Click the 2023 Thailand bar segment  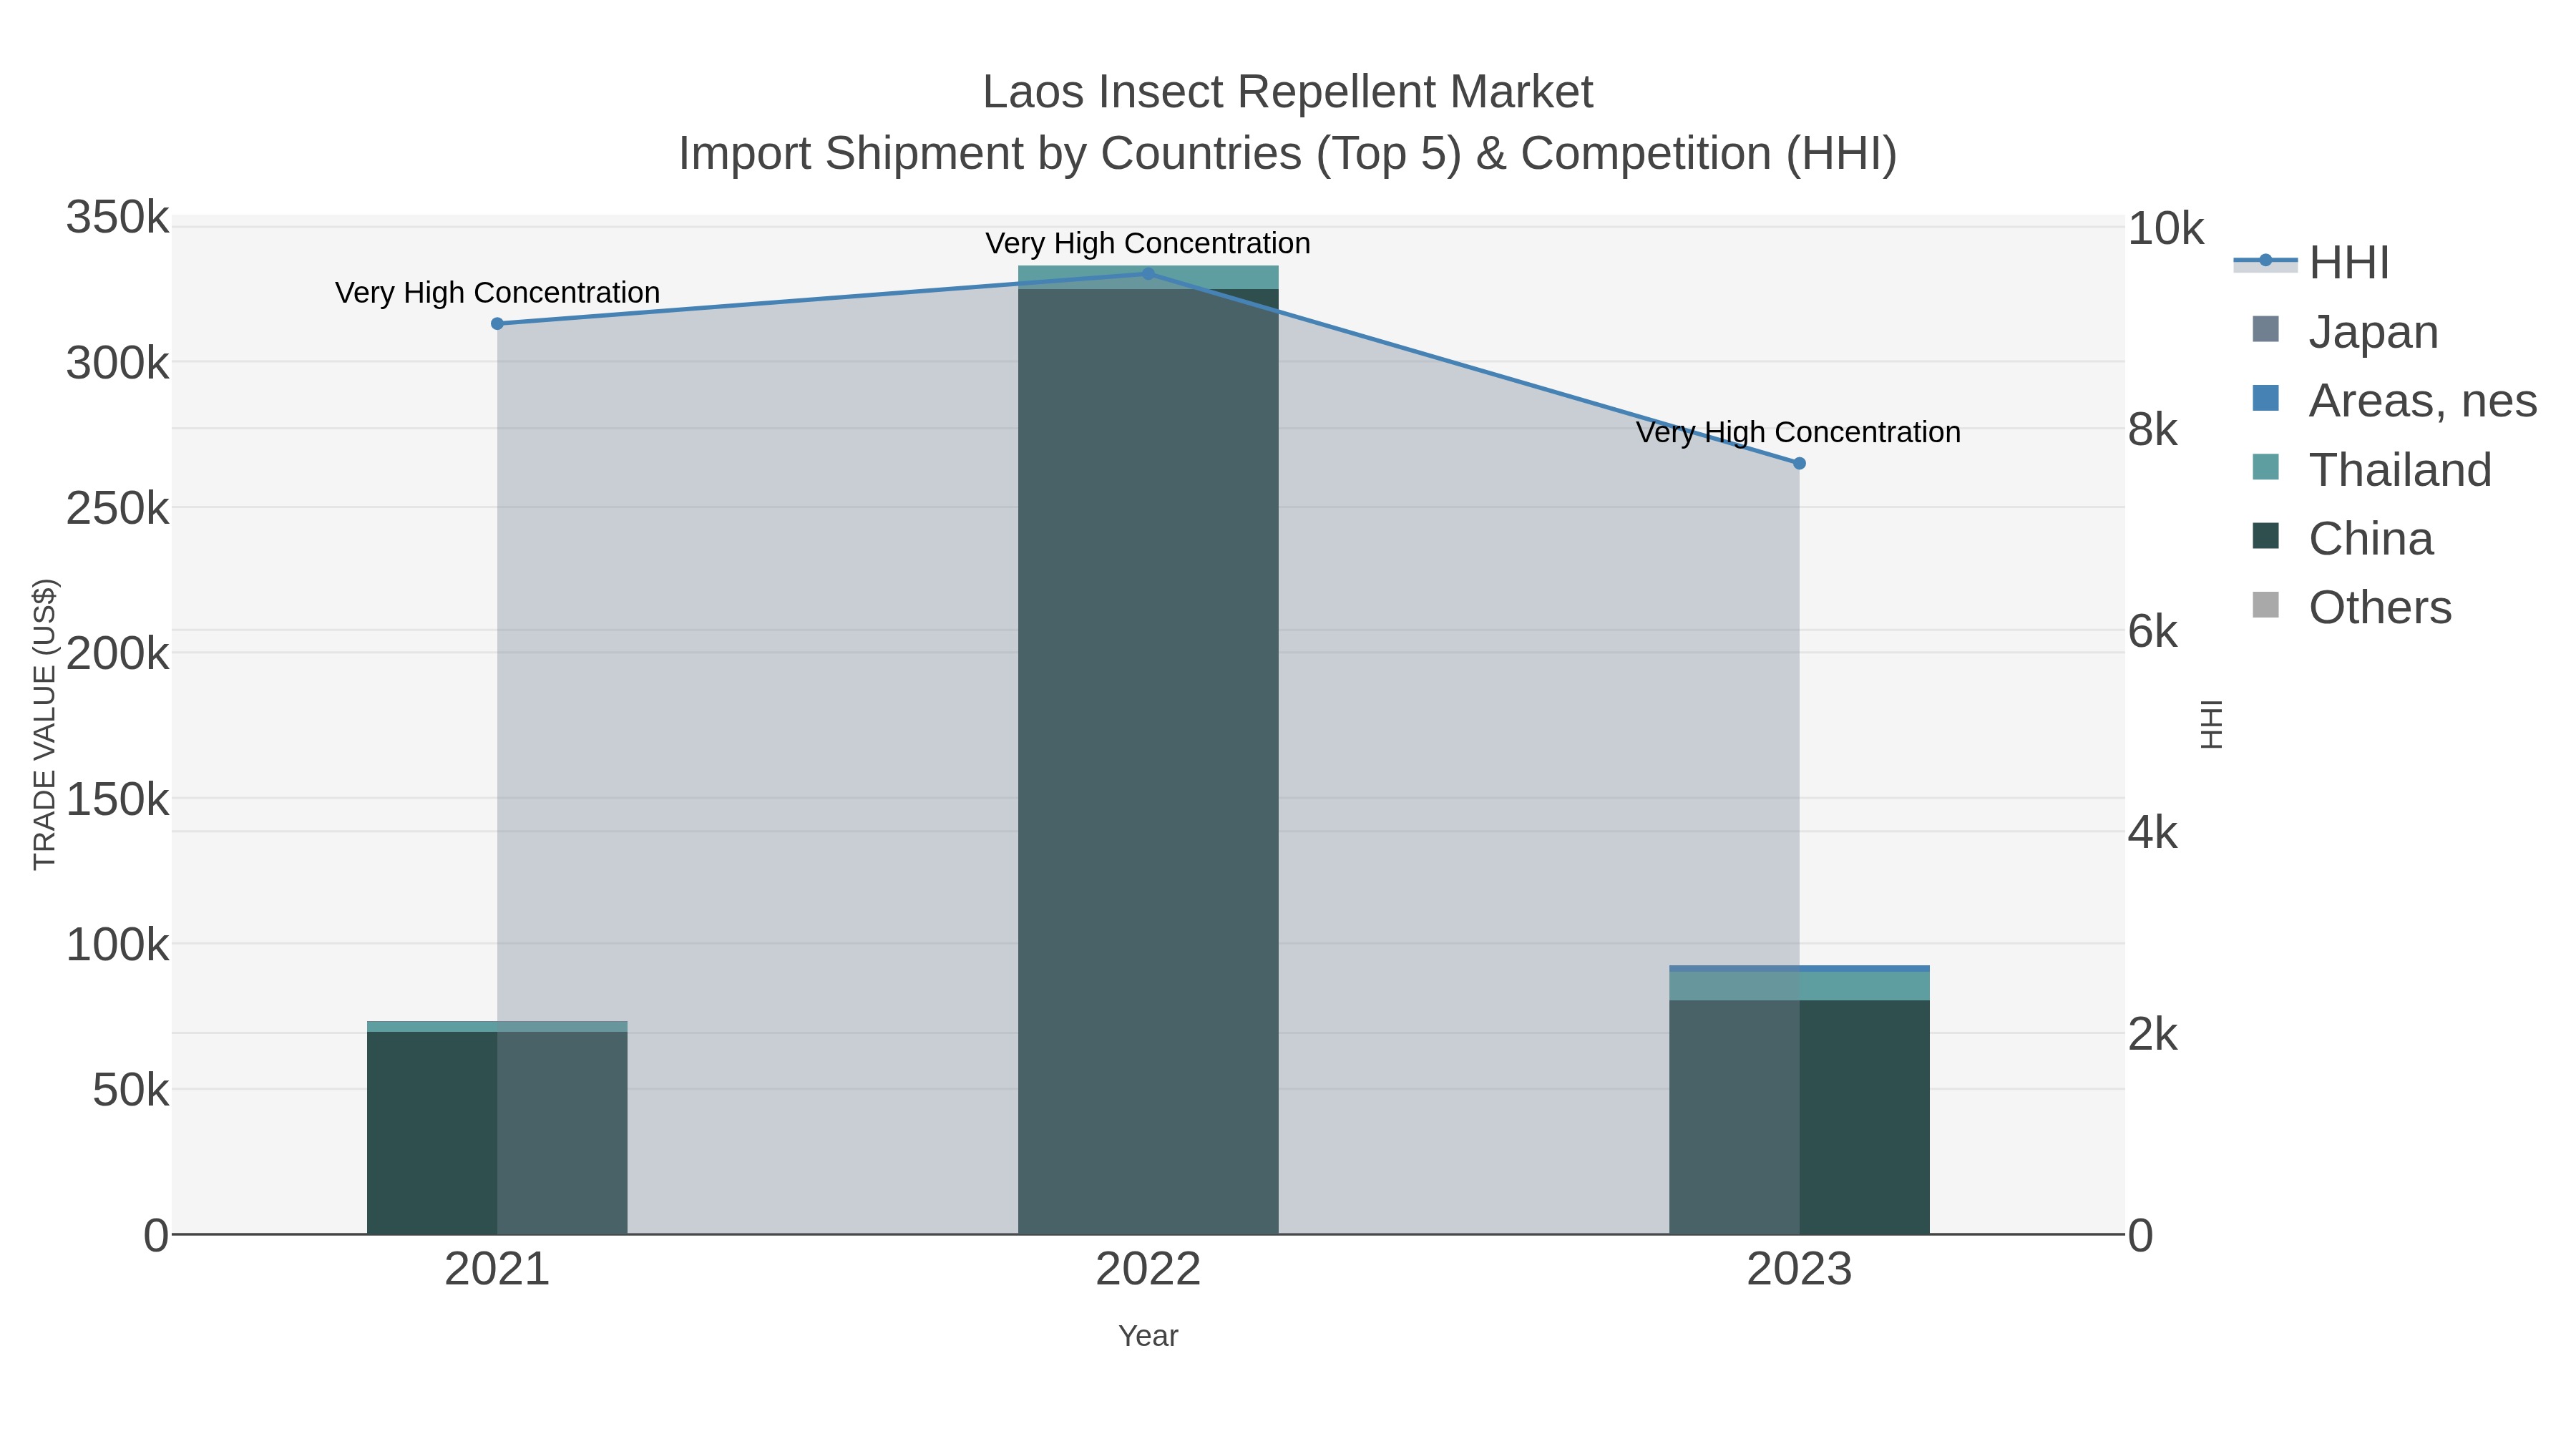1799,986
